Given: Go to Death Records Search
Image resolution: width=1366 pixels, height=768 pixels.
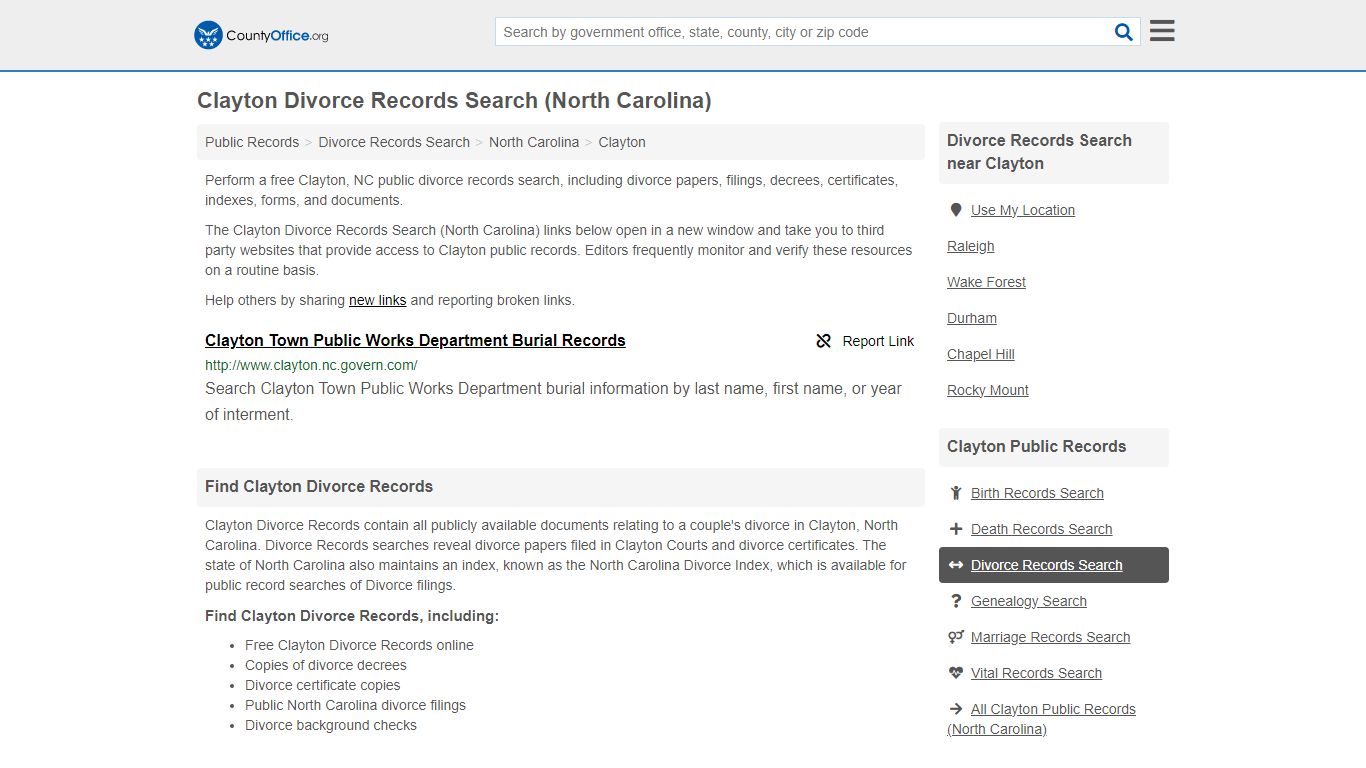Looking at the screenshot, I should 1041,529.
